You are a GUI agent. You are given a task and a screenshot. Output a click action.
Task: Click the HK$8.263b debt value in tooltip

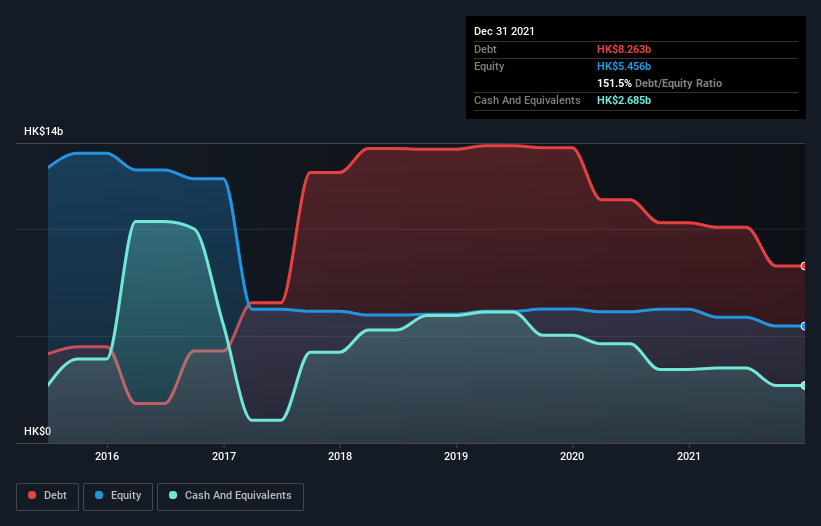click(624, 49)
